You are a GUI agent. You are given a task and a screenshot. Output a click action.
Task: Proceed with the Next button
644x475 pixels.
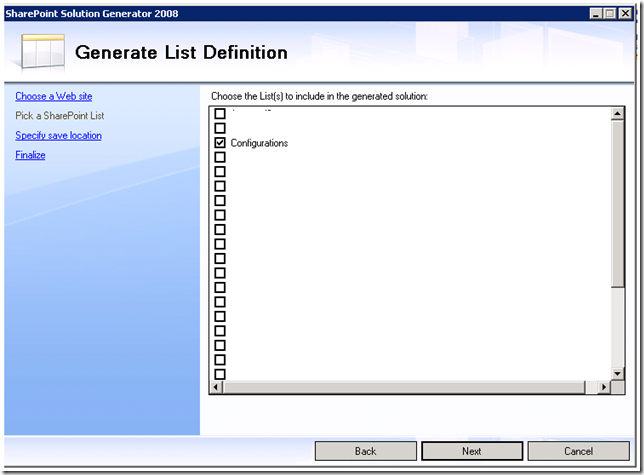click(472, 451)
